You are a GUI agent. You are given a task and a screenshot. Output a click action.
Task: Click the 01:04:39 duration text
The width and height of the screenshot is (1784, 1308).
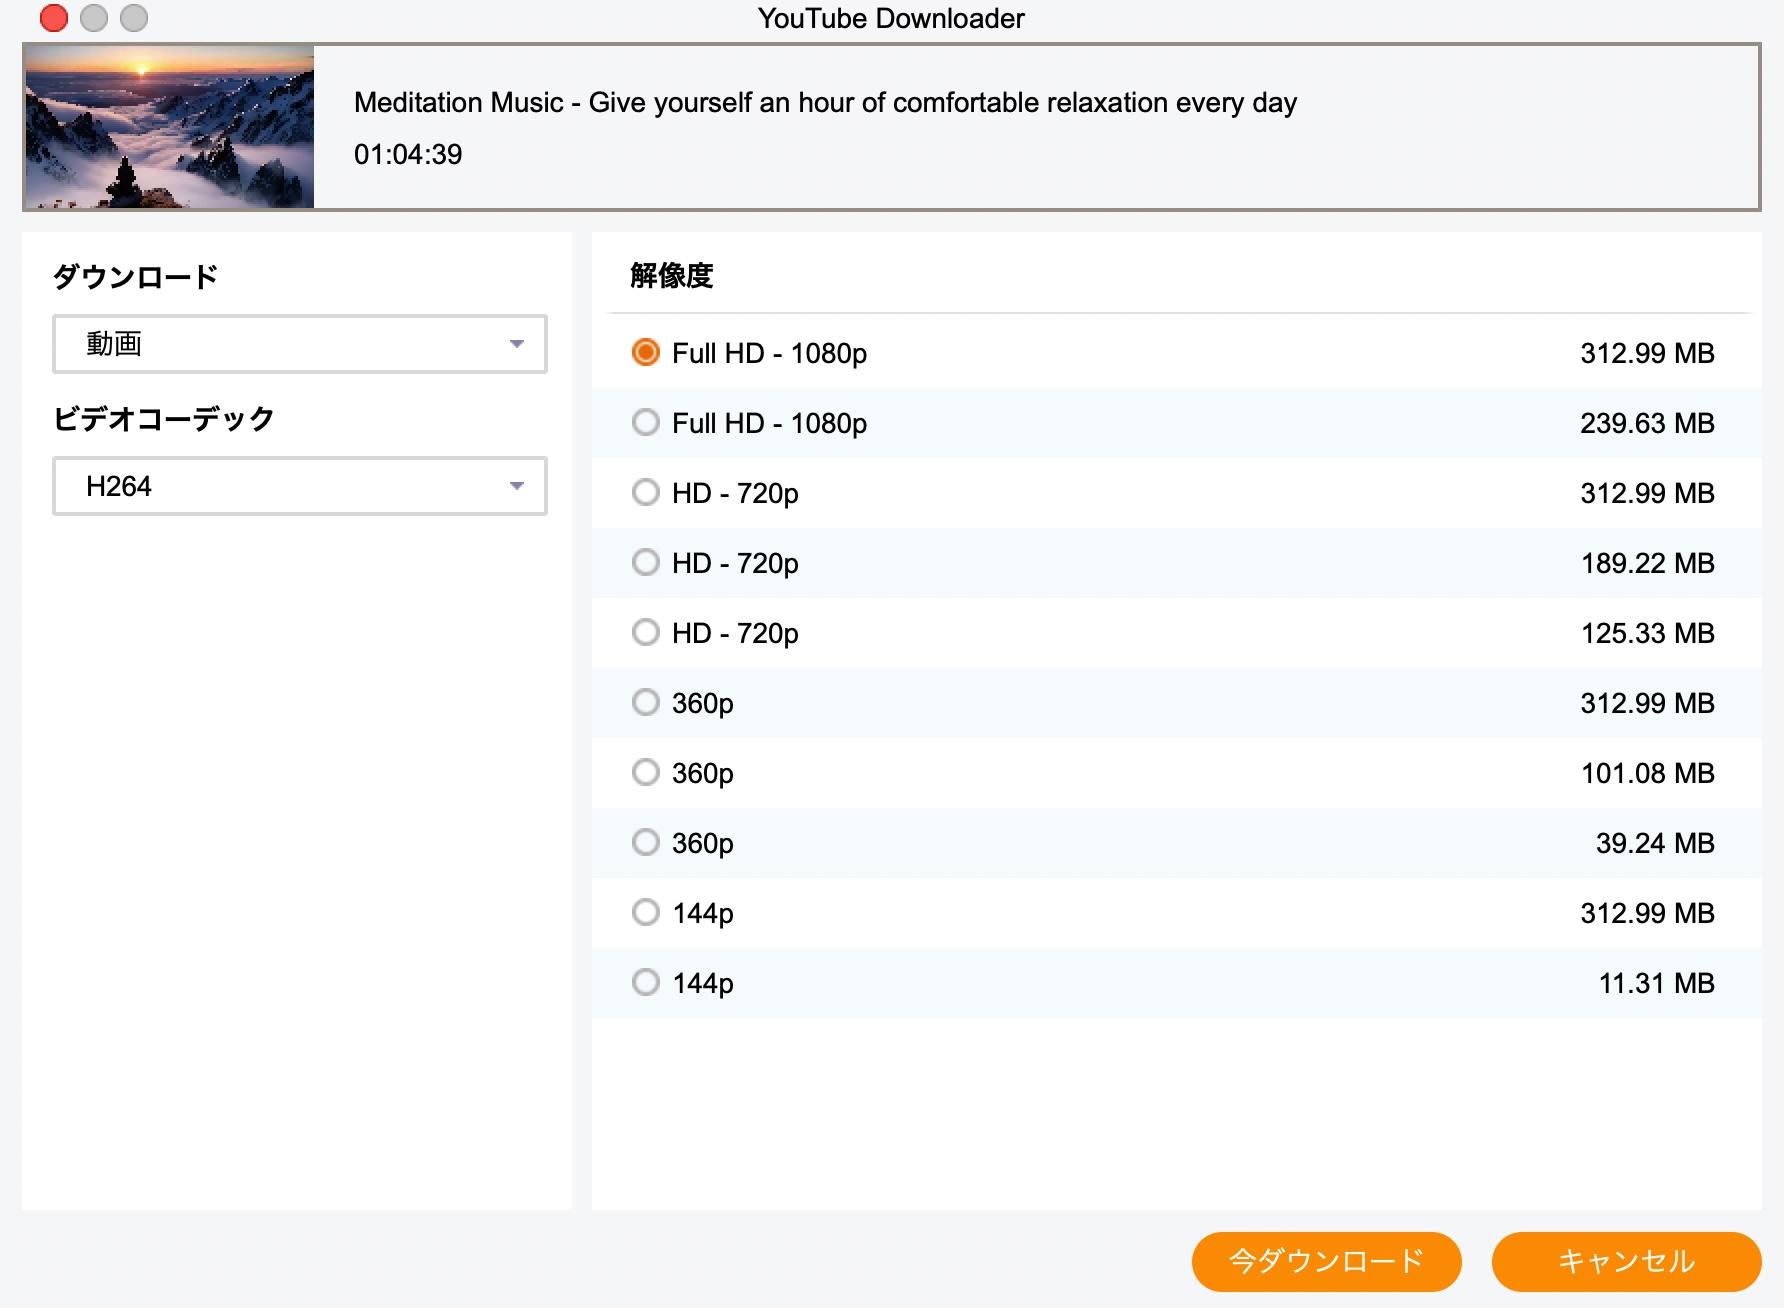pos(408,155)
